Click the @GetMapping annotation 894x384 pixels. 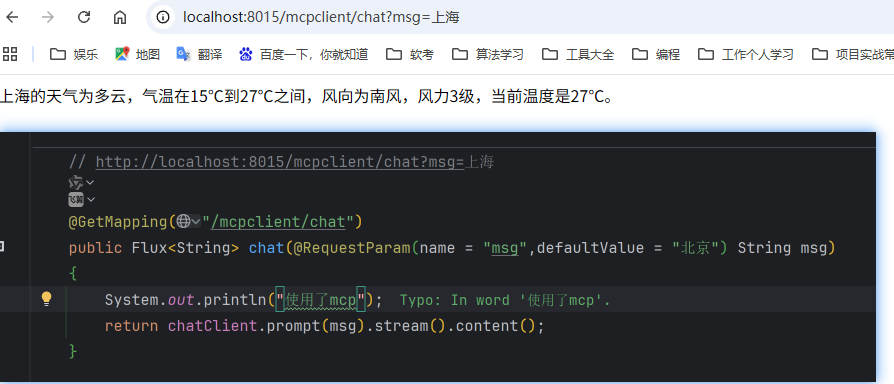(118, 221)
